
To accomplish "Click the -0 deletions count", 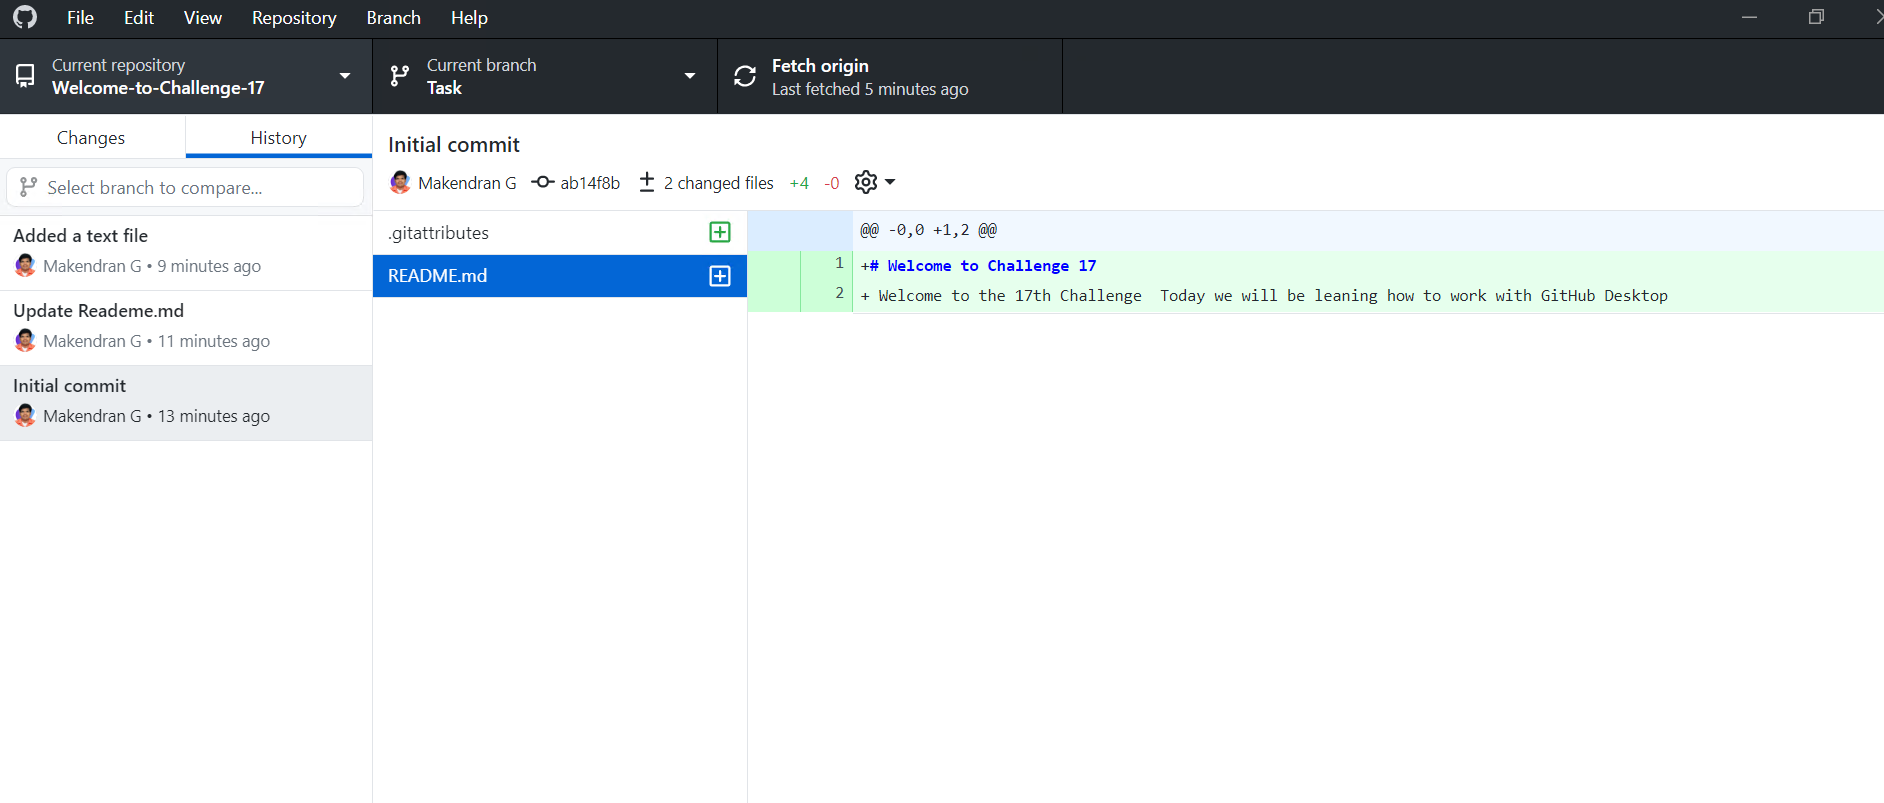I will [x=832, y=183].
